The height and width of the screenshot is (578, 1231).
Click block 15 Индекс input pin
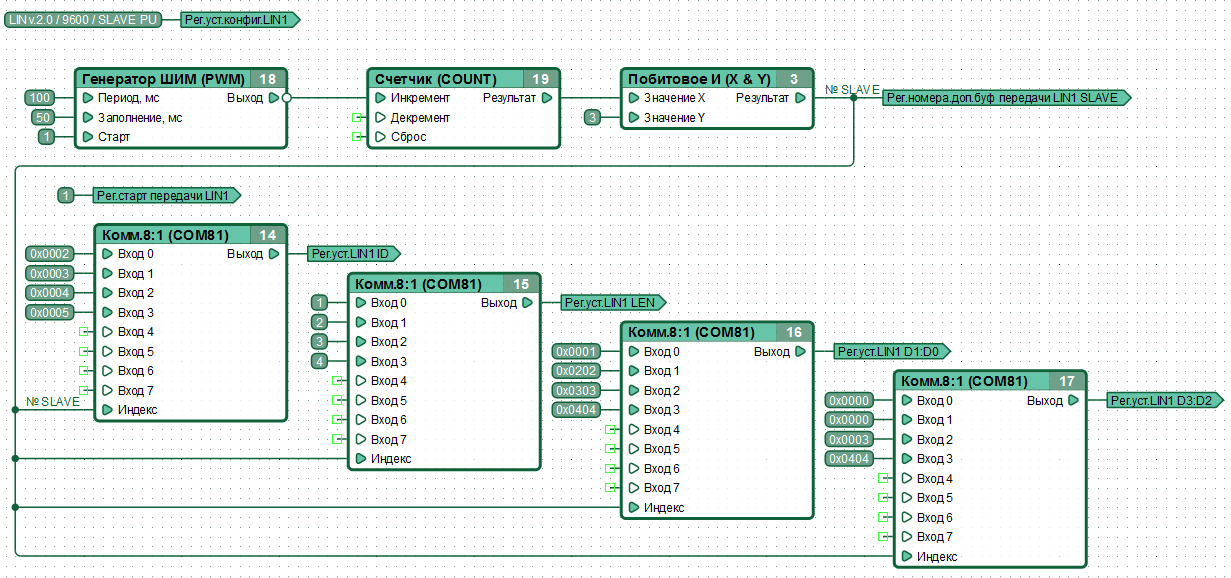(360, 459)
